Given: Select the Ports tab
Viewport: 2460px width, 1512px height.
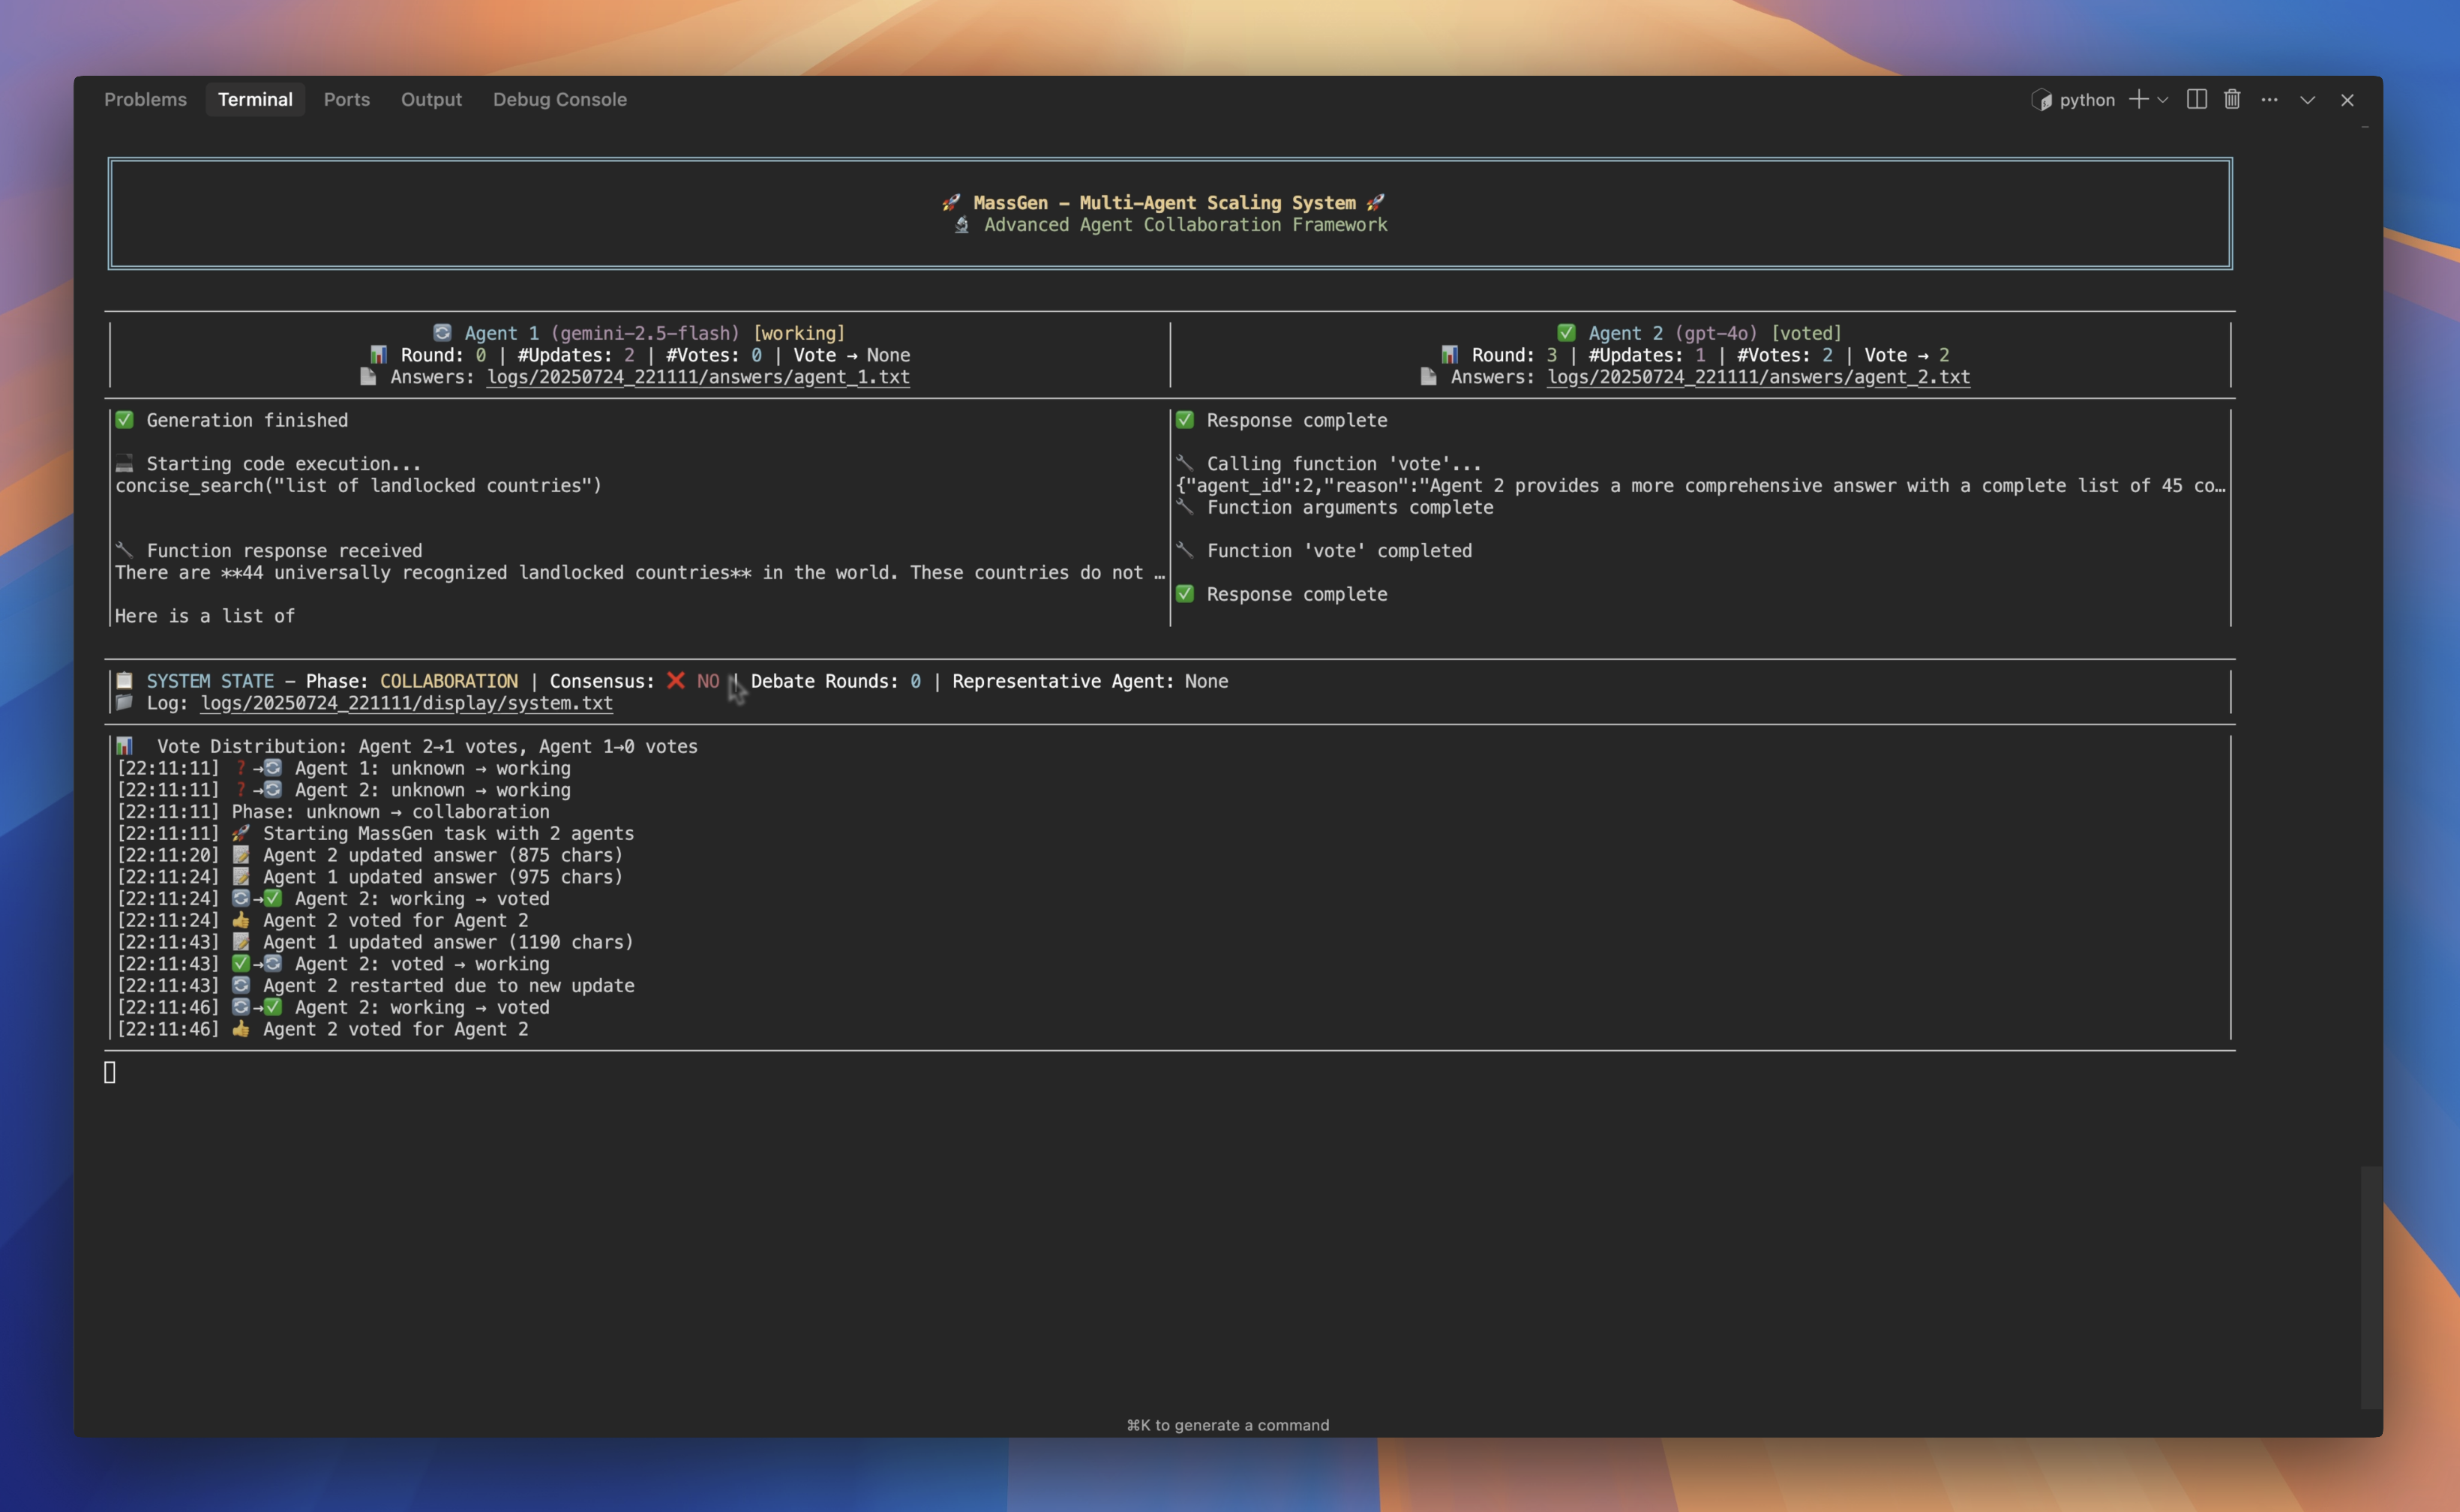Looking at the screenshot, I should pos(346,100).
